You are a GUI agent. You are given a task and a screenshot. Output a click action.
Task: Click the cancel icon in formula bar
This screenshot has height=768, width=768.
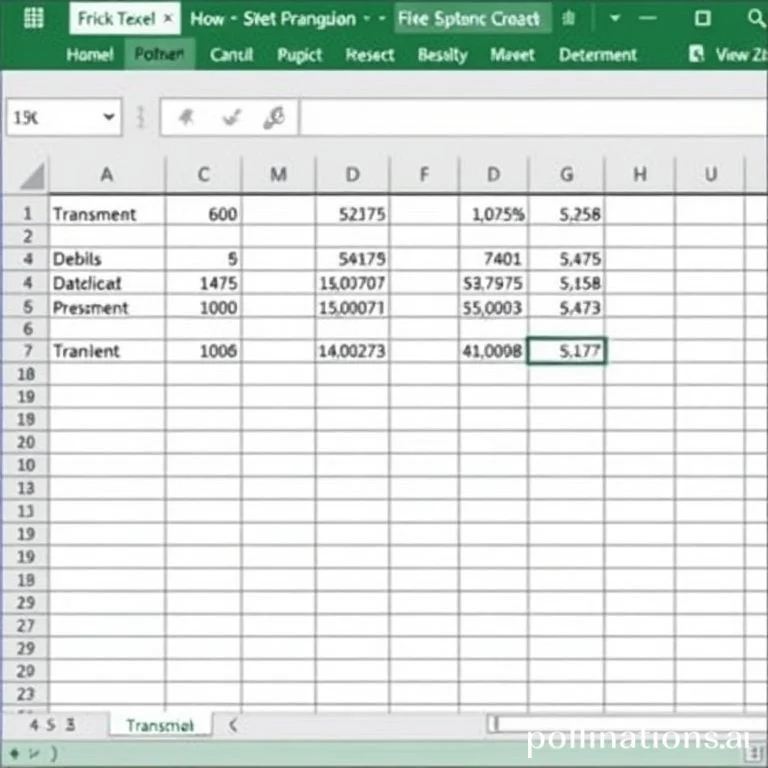pos(186,118)
